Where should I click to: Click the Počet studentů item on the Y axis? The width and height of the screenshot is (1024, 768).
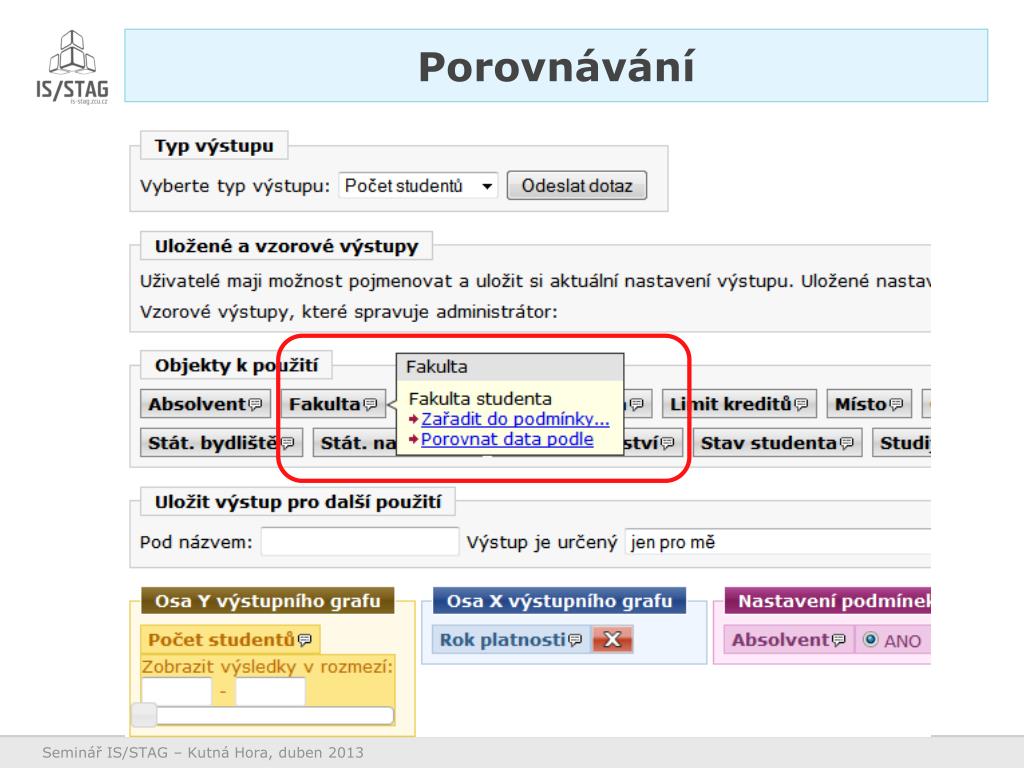(230, 639)
